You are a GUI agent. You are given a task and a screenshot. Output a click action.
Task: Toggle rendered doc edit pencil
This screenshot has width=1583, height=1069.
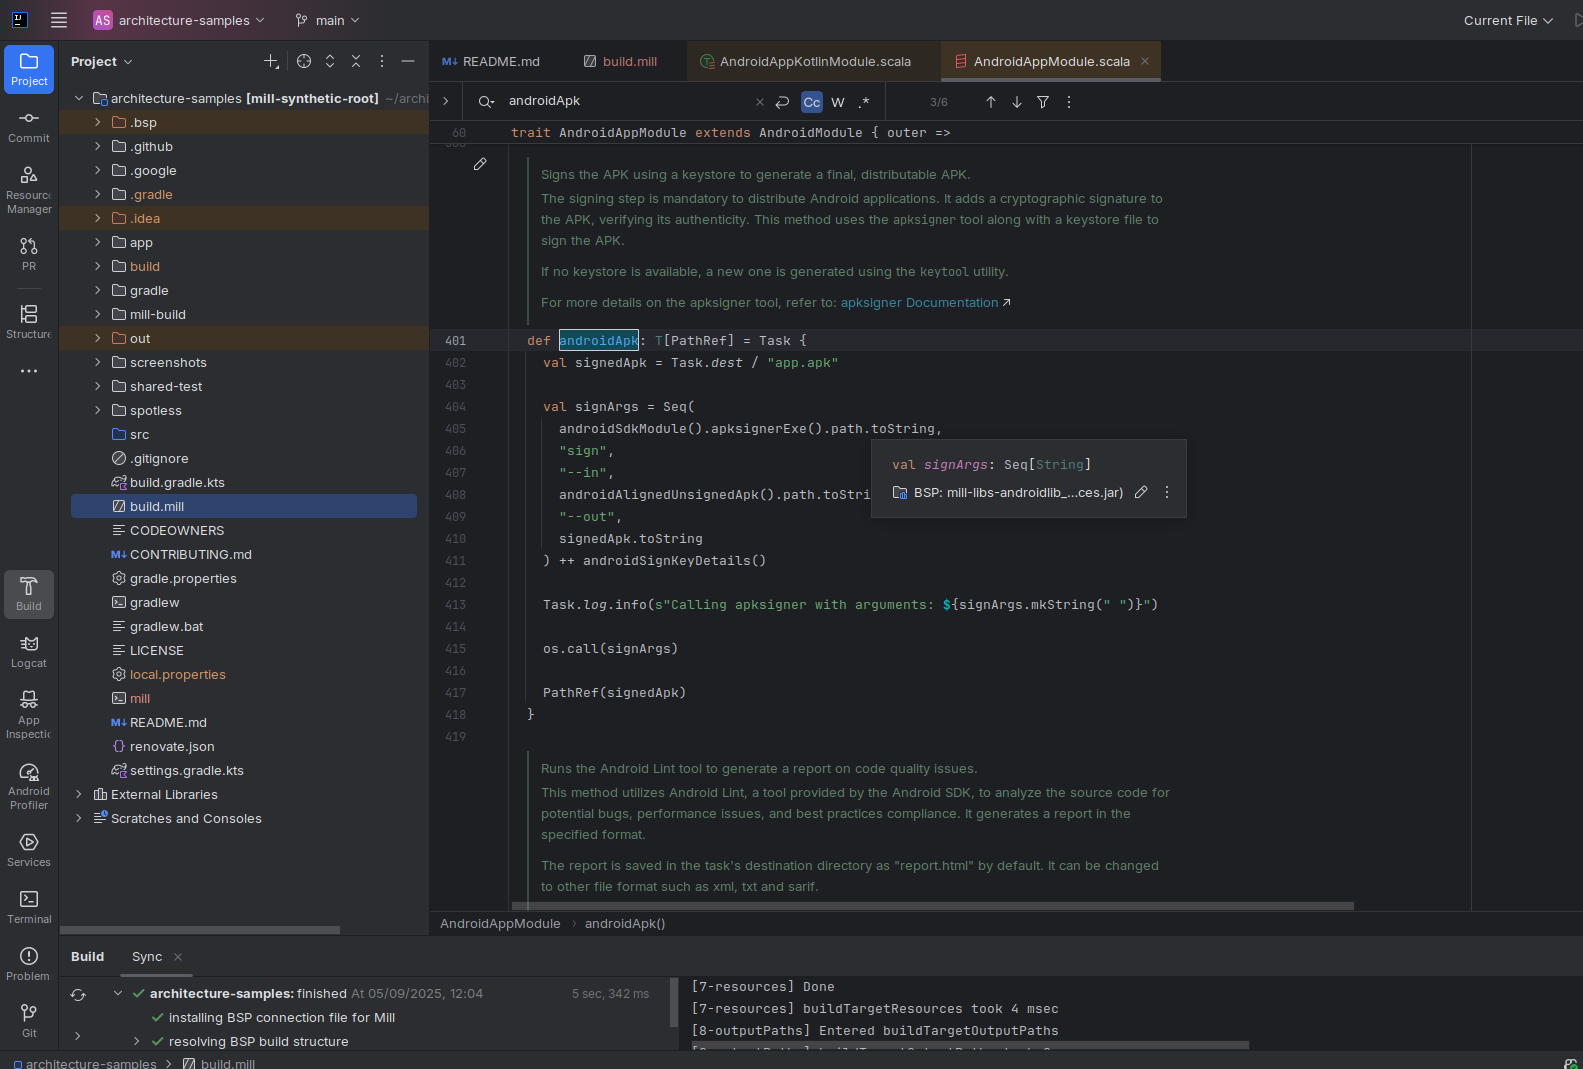(480, 164)
